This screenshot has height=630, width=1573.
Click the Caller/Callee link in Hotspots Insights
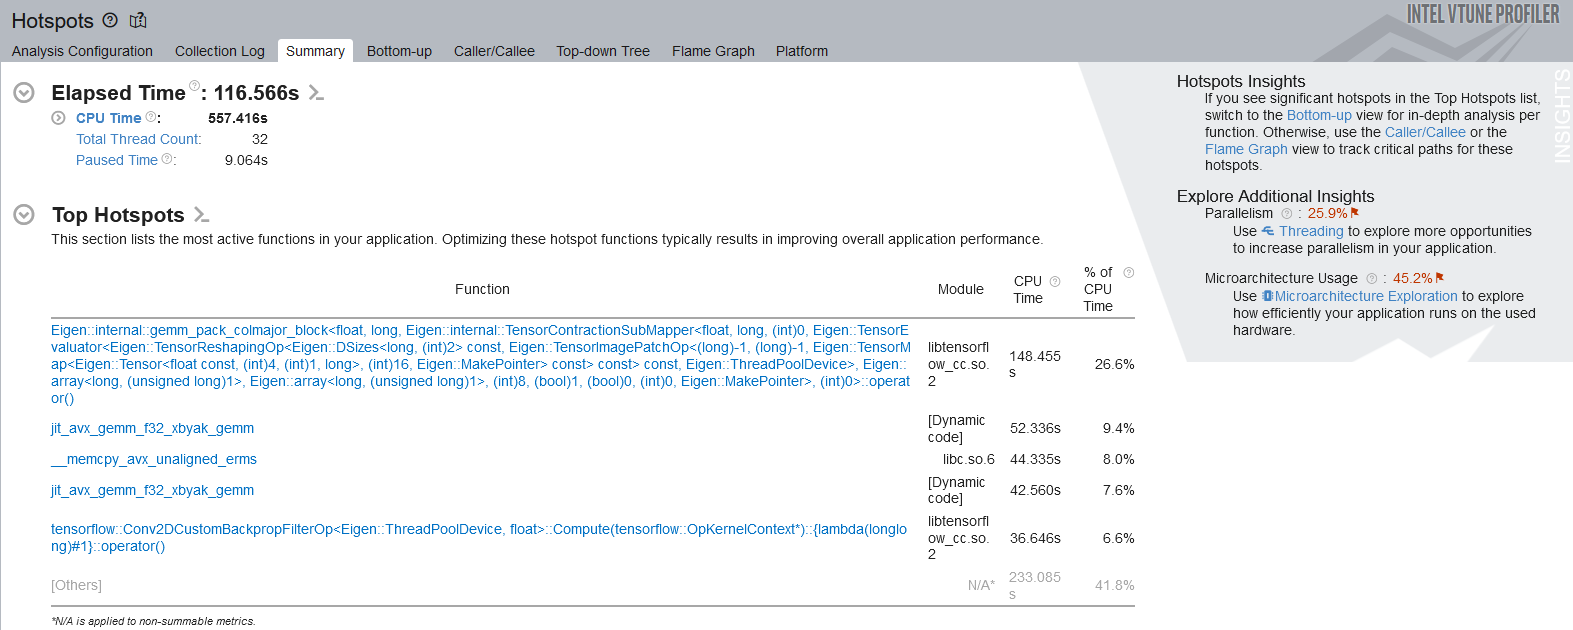pyautogui.click(x=1425, y=132)
